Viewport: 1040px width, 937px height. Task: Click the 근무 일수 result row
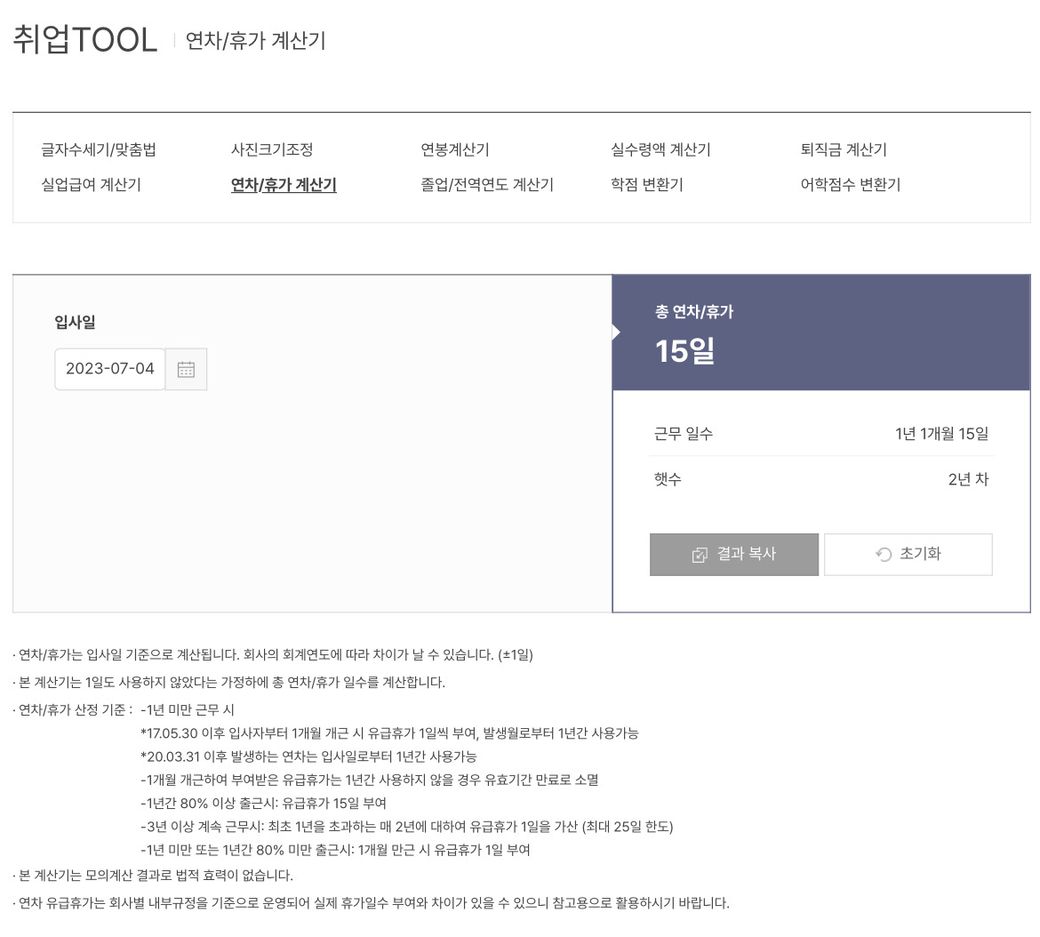pos(821,434)
